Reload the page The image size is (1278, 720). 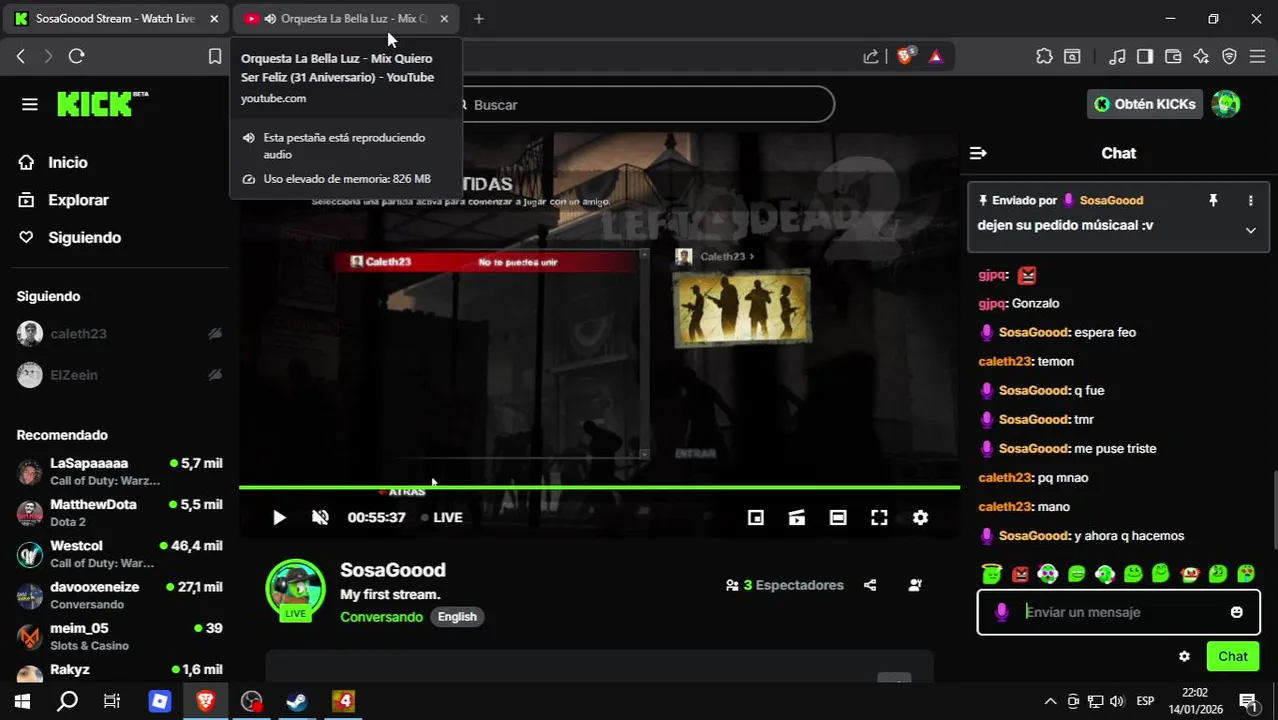(76, 57)
